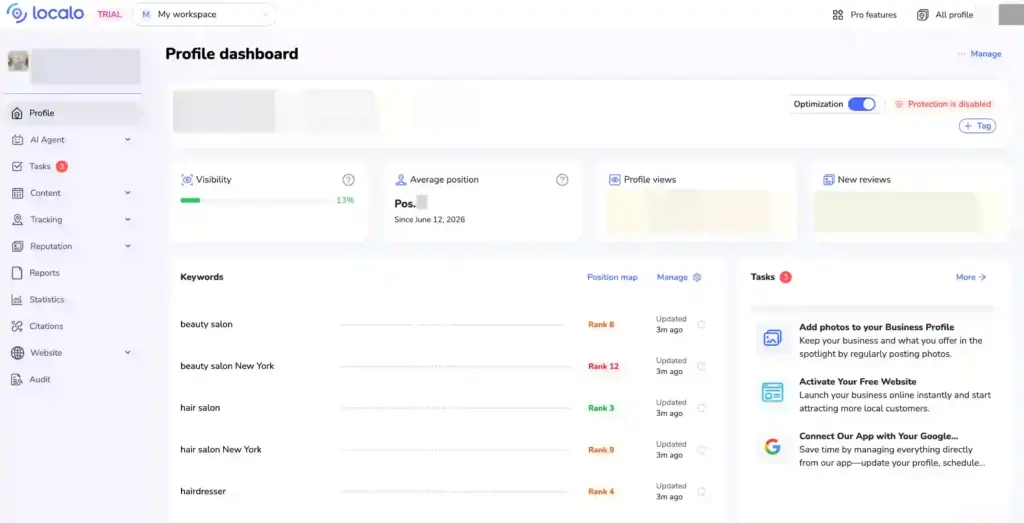Click the Visibility help question mark
The image size is (1024, 523).
pyautogui.click(x=349, y=180)
